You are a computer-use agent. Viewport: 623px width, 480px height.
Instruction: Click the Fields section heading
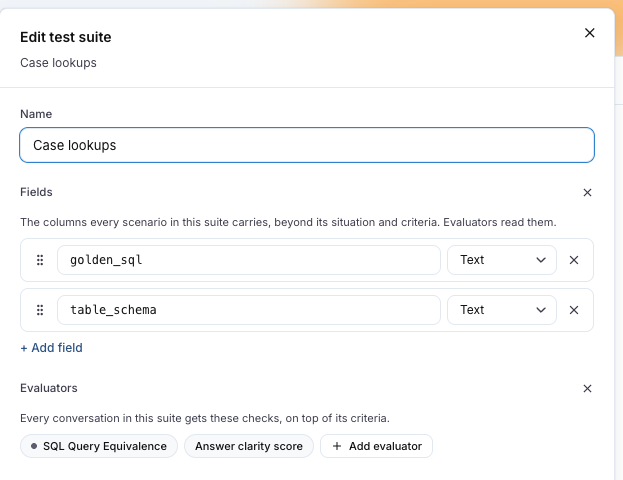[36, 192]
